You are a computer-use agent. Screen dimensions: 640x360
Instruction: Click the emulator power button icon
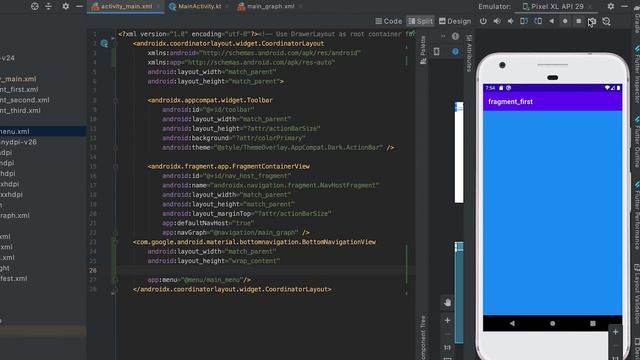click(483, 21)
